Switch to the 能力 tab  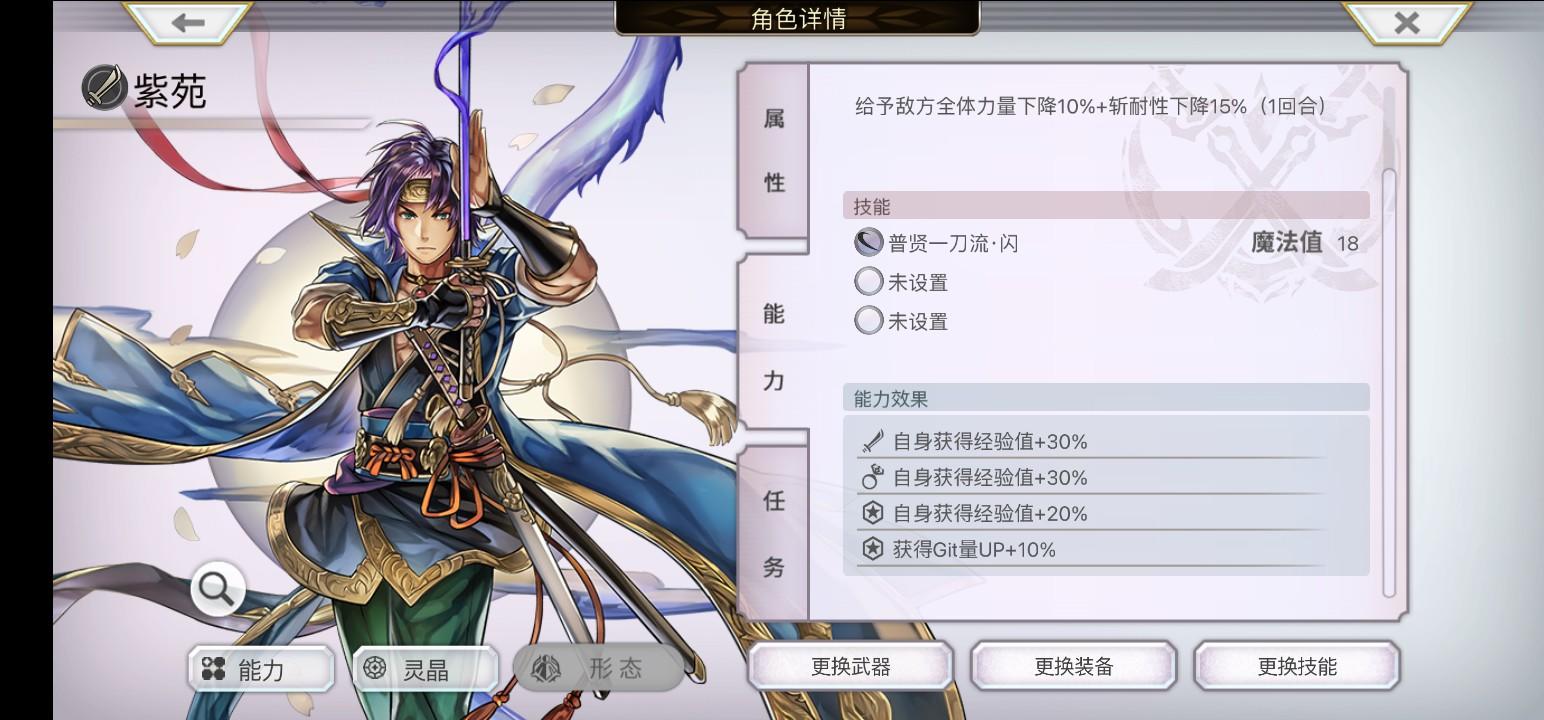coord(773,346)
